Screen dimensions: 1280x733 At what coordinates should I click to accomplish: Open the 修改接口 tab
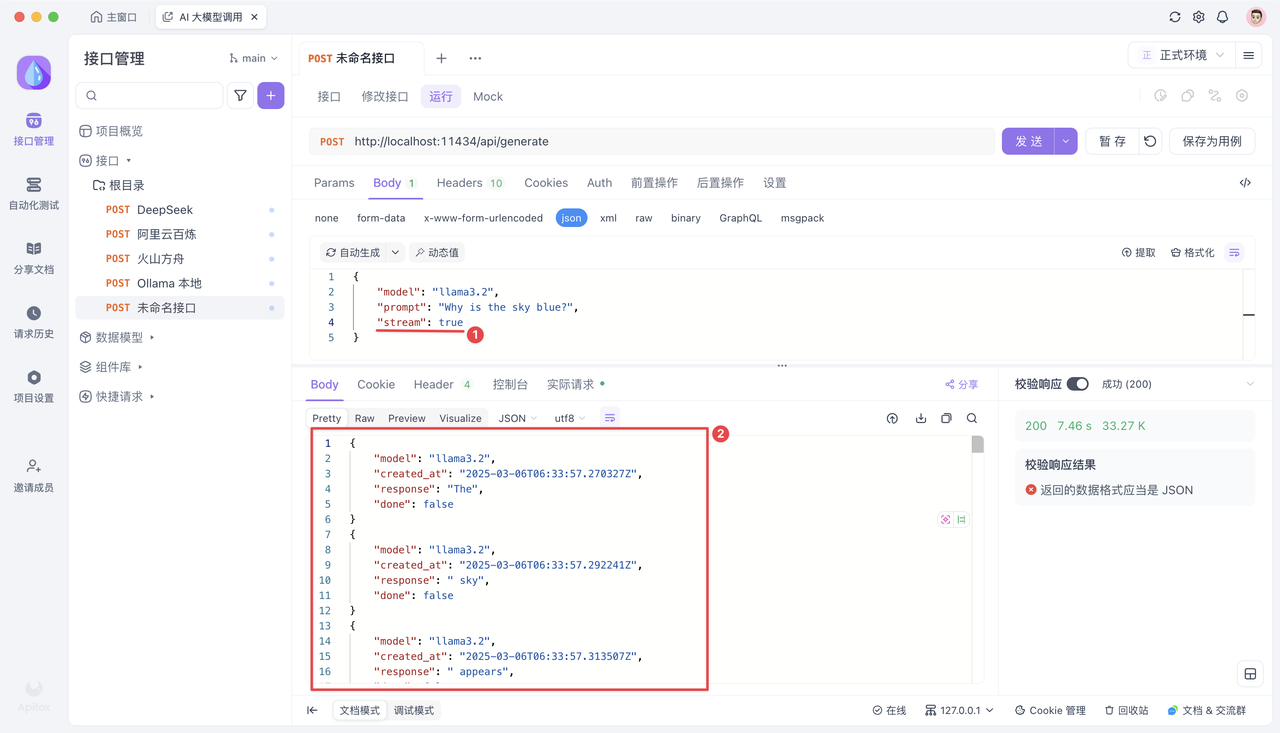click(385, 97)
